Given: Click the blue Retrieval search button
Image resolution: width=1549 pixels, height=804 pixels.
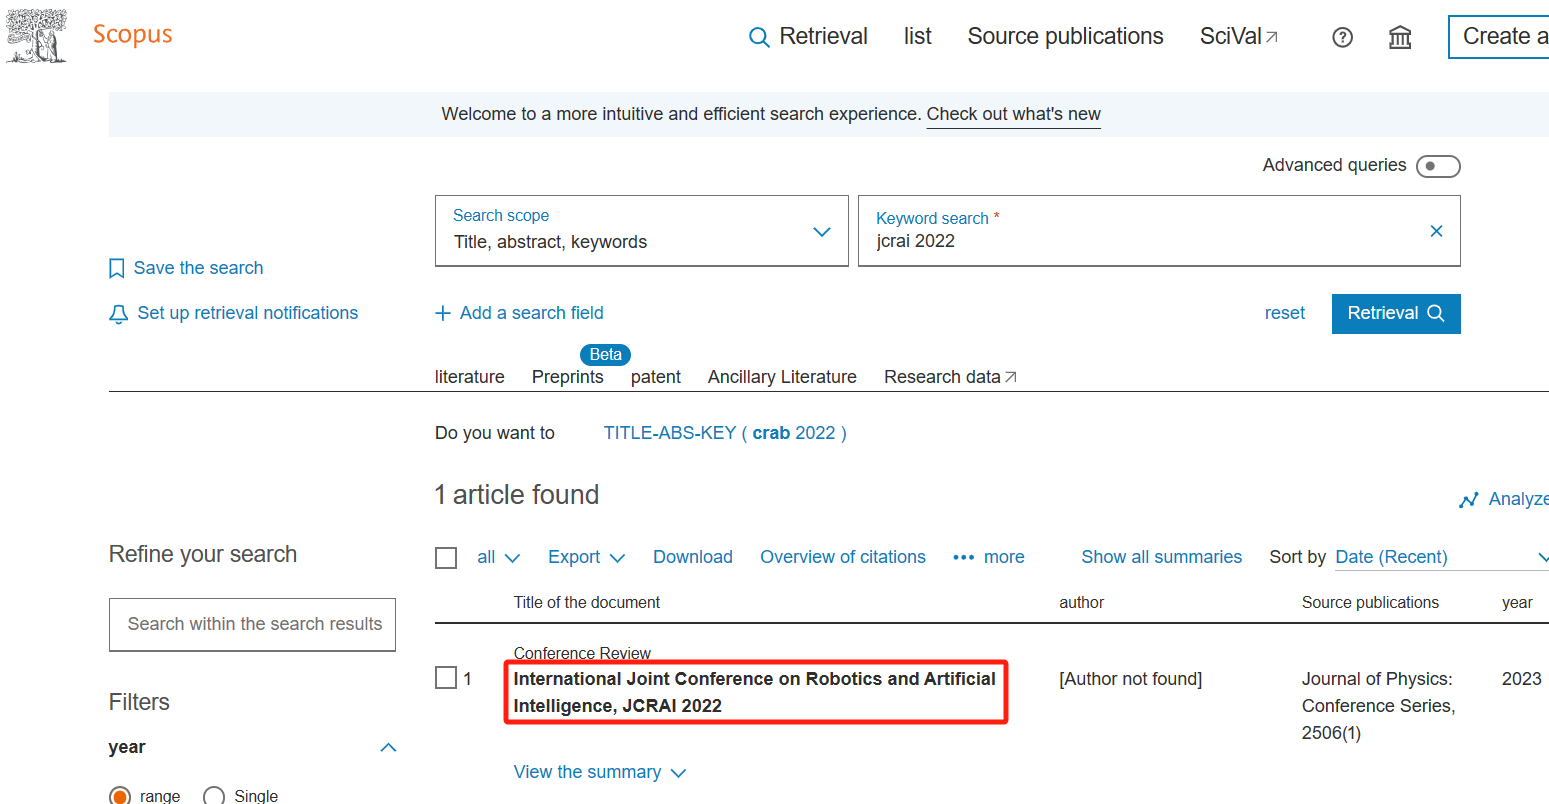Looking at the screenshot, I should [x=1395, y=313].
